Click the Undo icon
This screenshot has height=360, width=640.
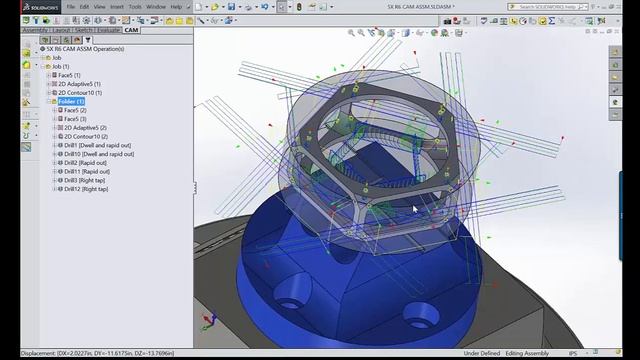(x=264, y=7)
